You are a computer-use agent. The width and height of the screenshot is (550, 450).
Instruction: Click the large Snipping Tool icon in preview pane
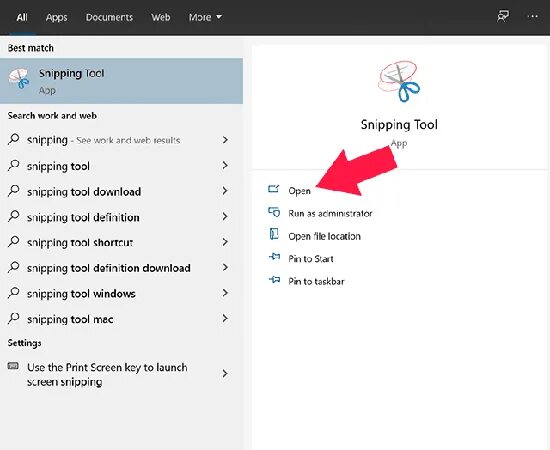click(x=400, y=81)
